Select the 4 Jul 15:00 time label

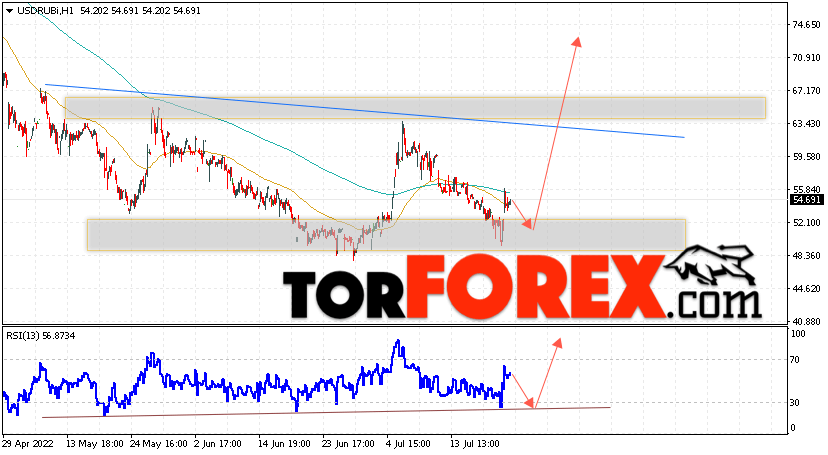pos(410,444)
